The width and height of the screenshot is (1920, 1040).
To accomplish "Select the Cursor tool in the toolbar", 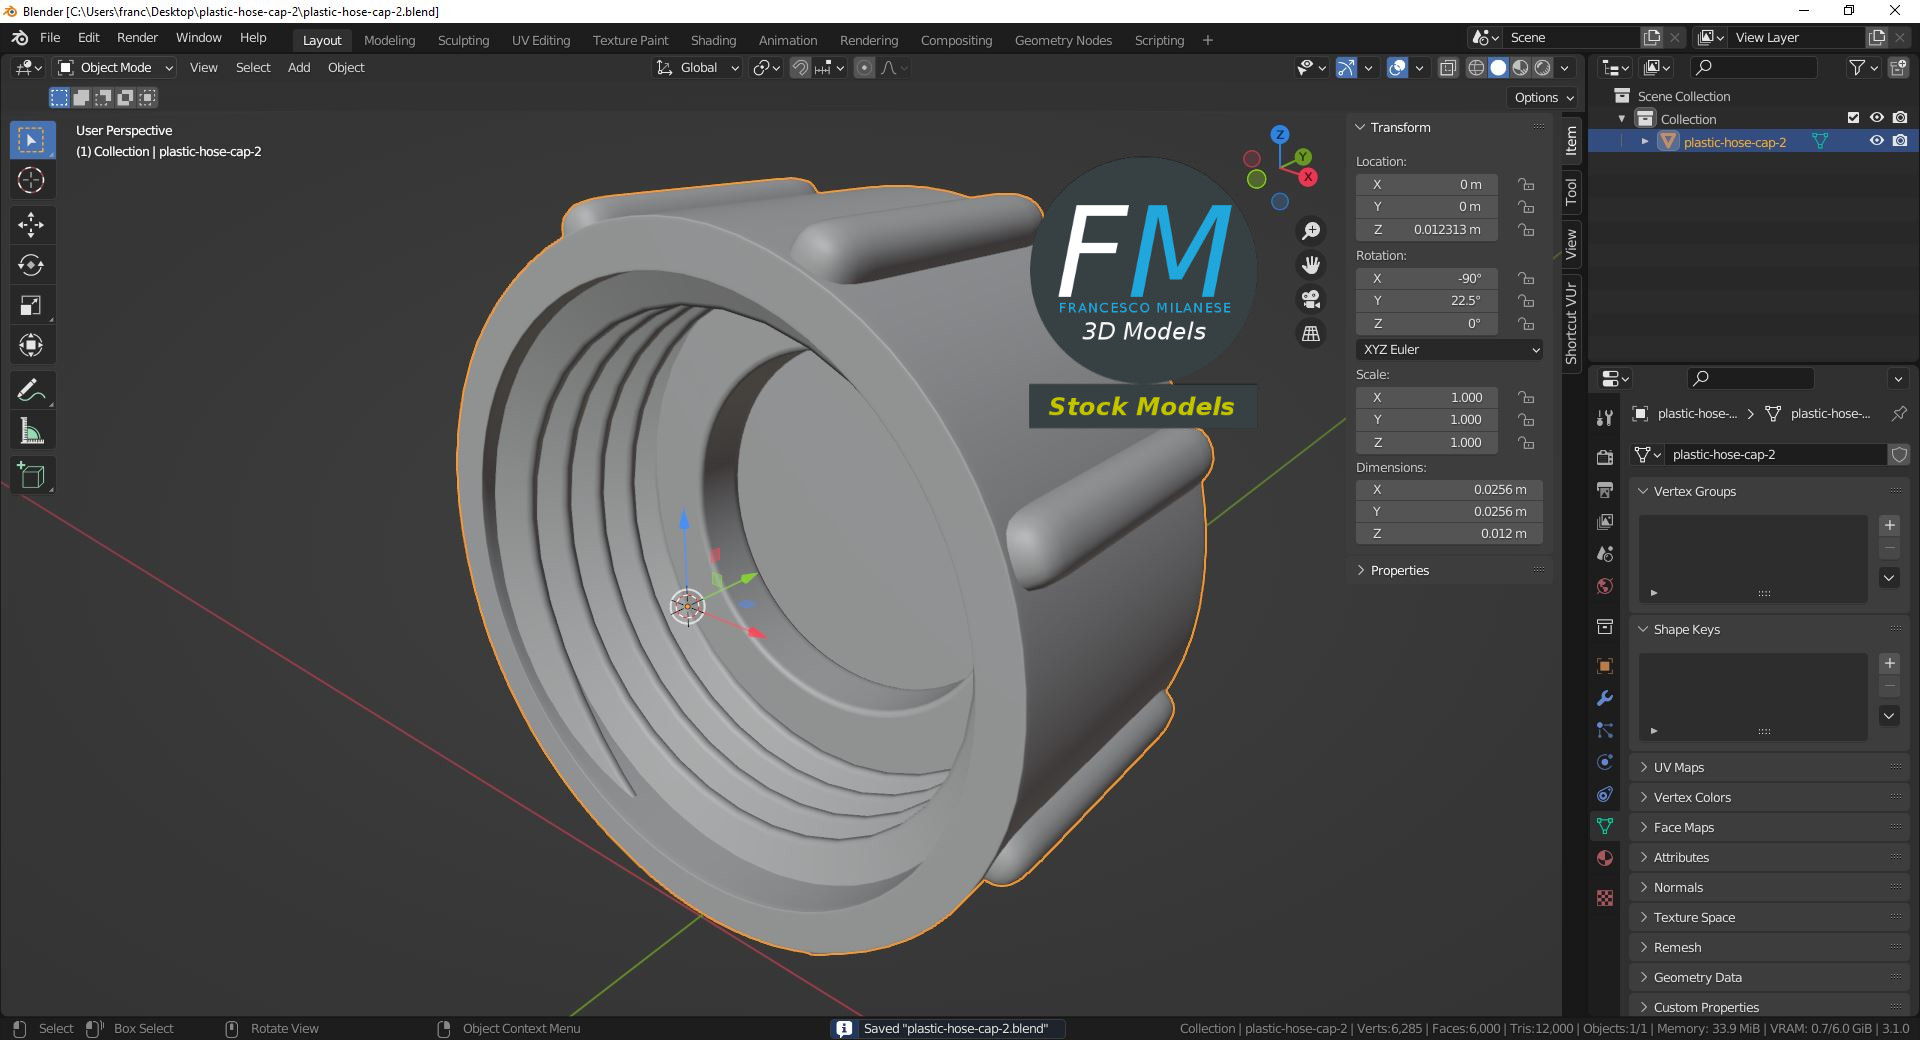I will tap(31, 181).
